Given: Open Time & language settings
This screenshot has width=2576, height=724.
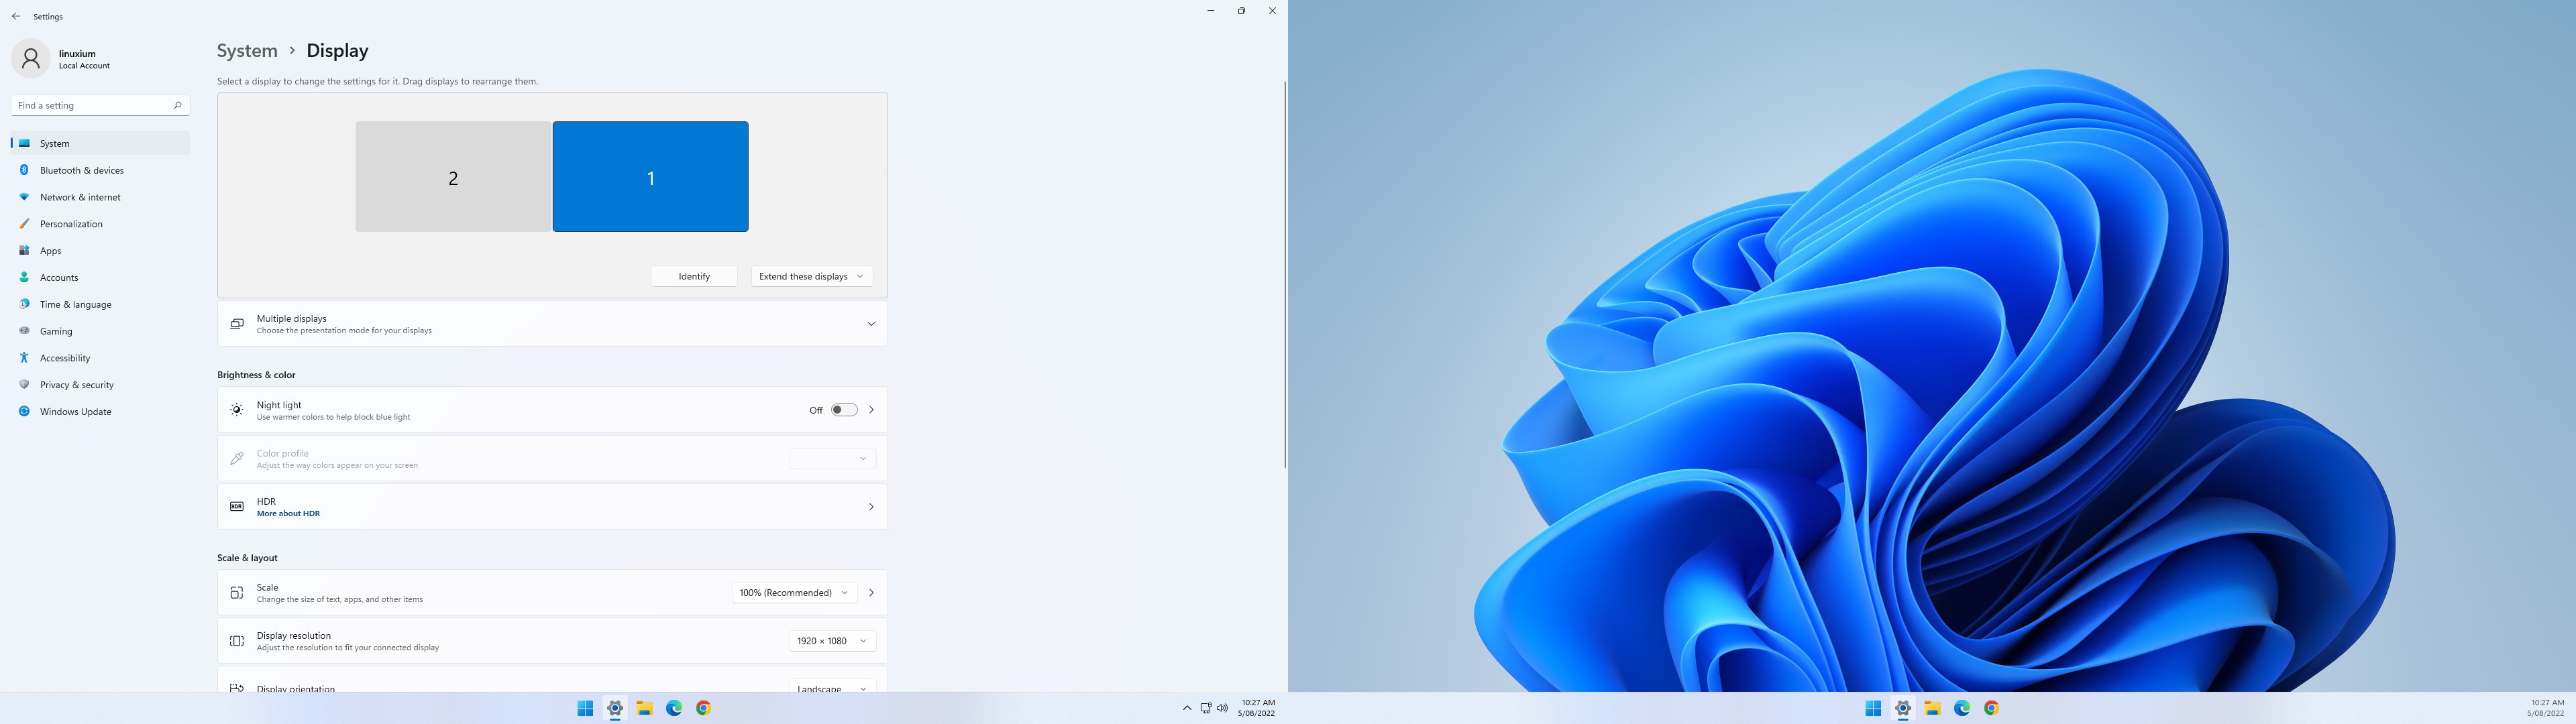Looking at the screenshot, I should coord(100,304).
